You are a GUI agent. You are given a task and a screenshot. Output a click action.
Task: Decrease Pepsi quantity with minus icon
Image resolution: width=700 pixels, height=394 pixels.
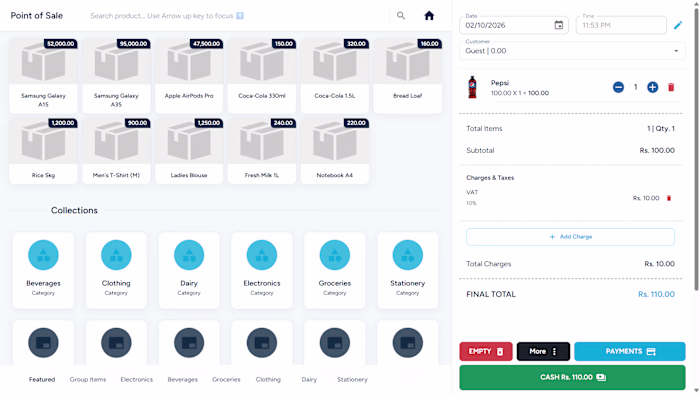coord(618,87)
